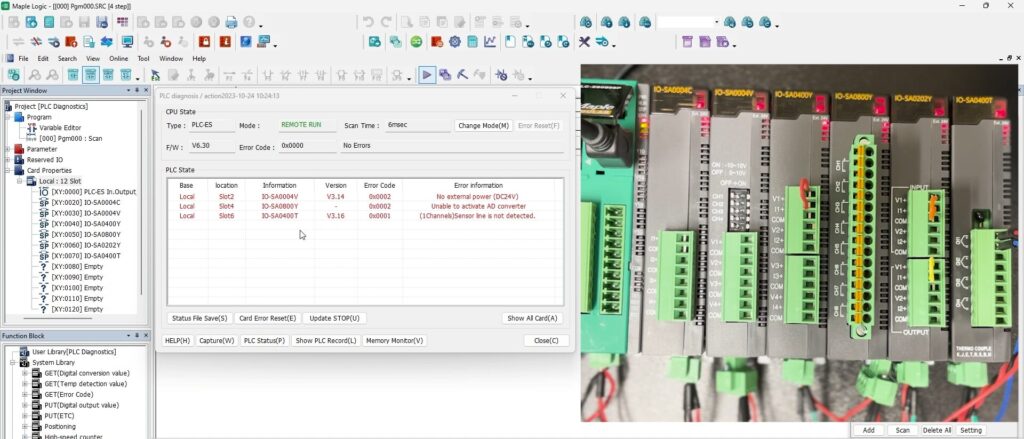This screenshot has height=439, width=1024.
Task: Click the first teal cloud icon left of combo box
Action: tap(586, 22)
